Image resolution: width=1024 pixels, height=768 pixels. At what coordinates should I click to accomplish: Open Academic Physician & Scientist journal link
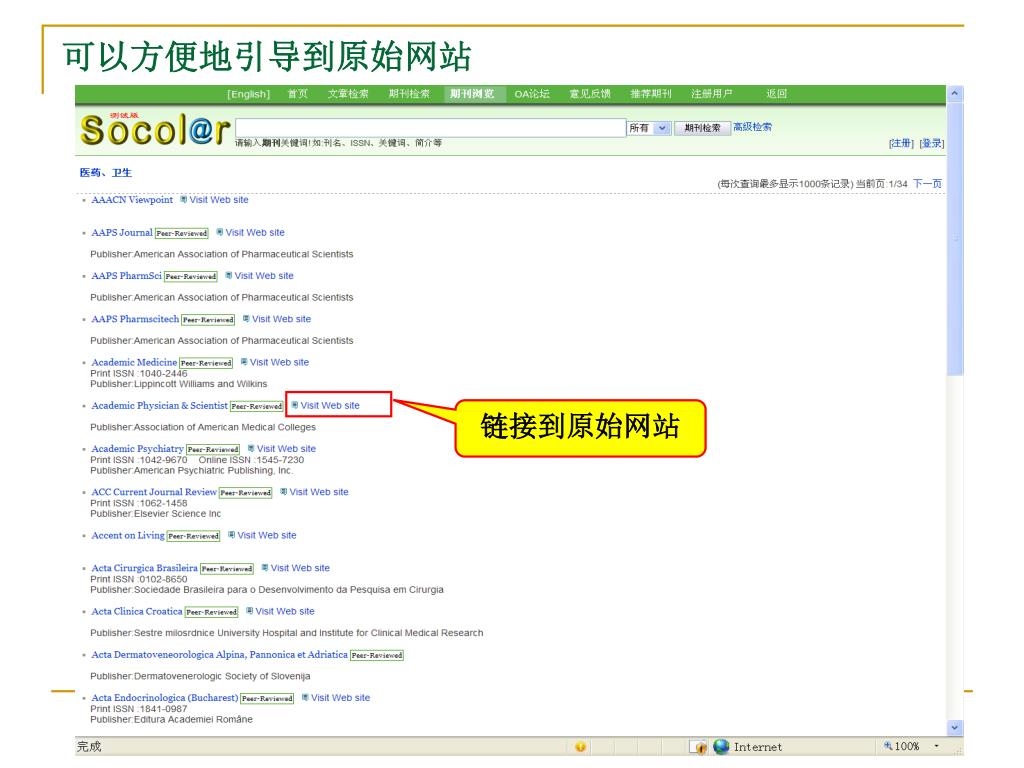pos(159,406)
